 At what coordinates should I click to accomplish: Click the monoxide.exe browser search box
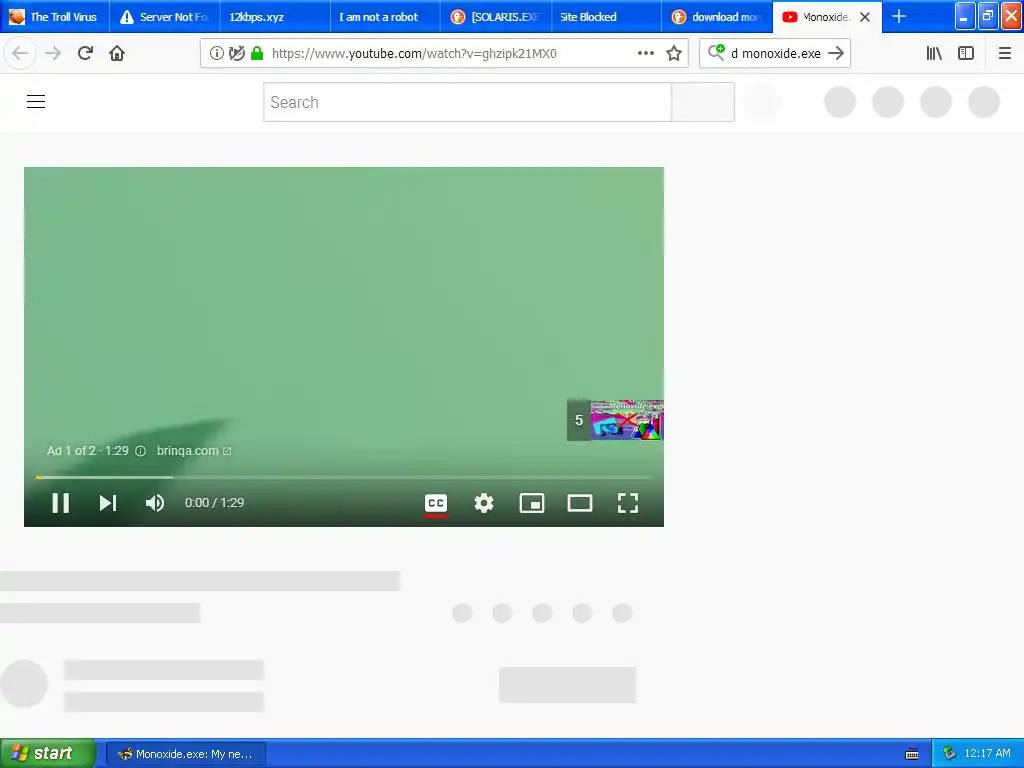(776, 54)
